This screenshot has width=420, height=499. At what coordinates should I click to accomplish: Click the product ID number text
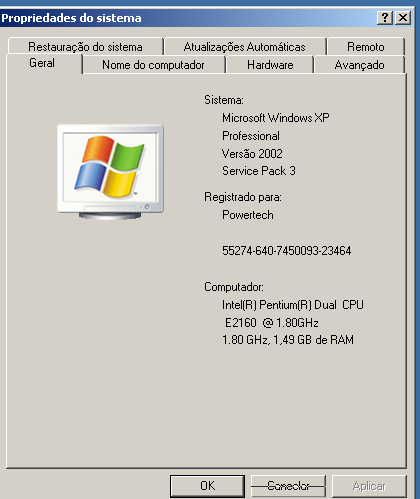(x=287, y=251)
